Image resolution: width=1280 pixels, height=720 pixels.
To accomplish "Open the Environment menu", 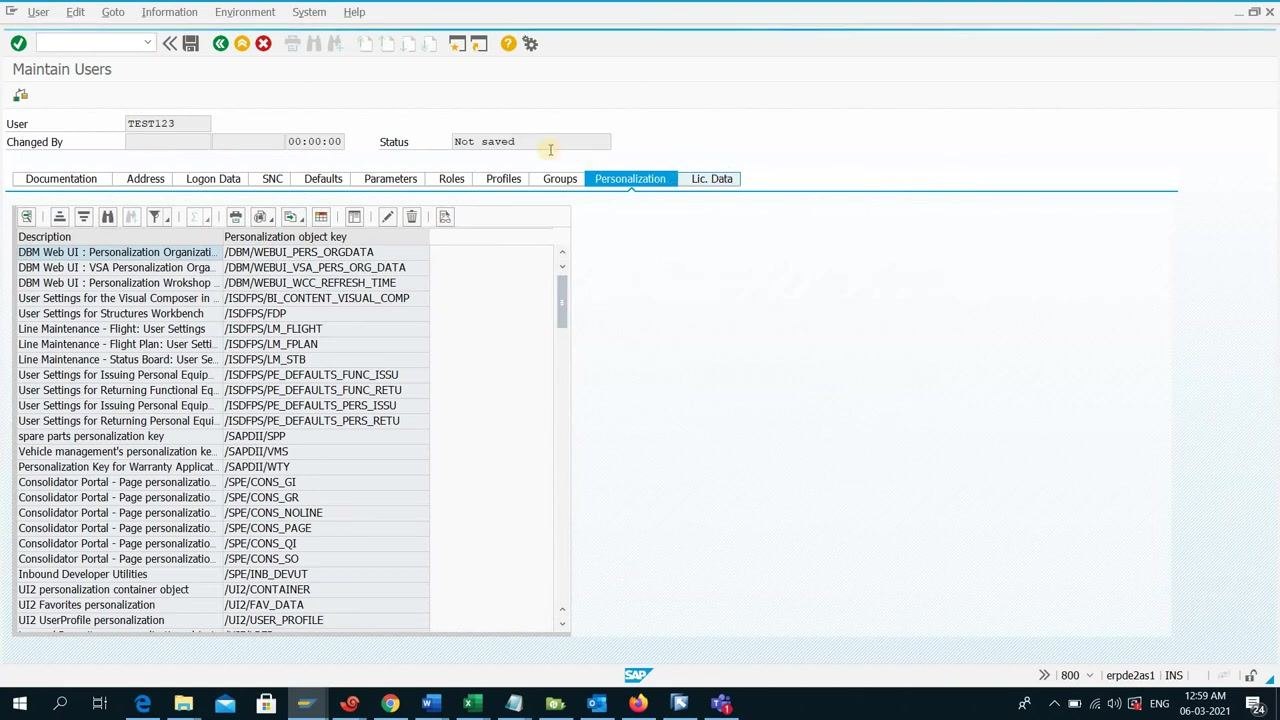I will [x=245, y=12].
